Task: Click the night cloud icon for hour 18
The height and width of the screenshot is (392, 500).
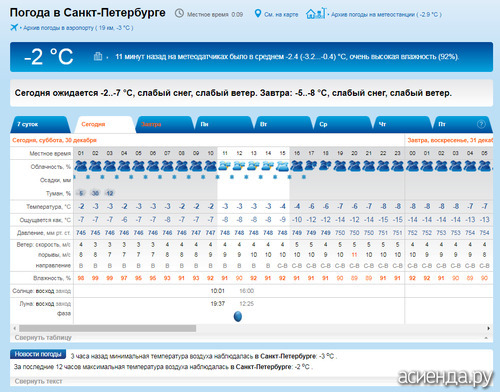Action: point(325,165)
